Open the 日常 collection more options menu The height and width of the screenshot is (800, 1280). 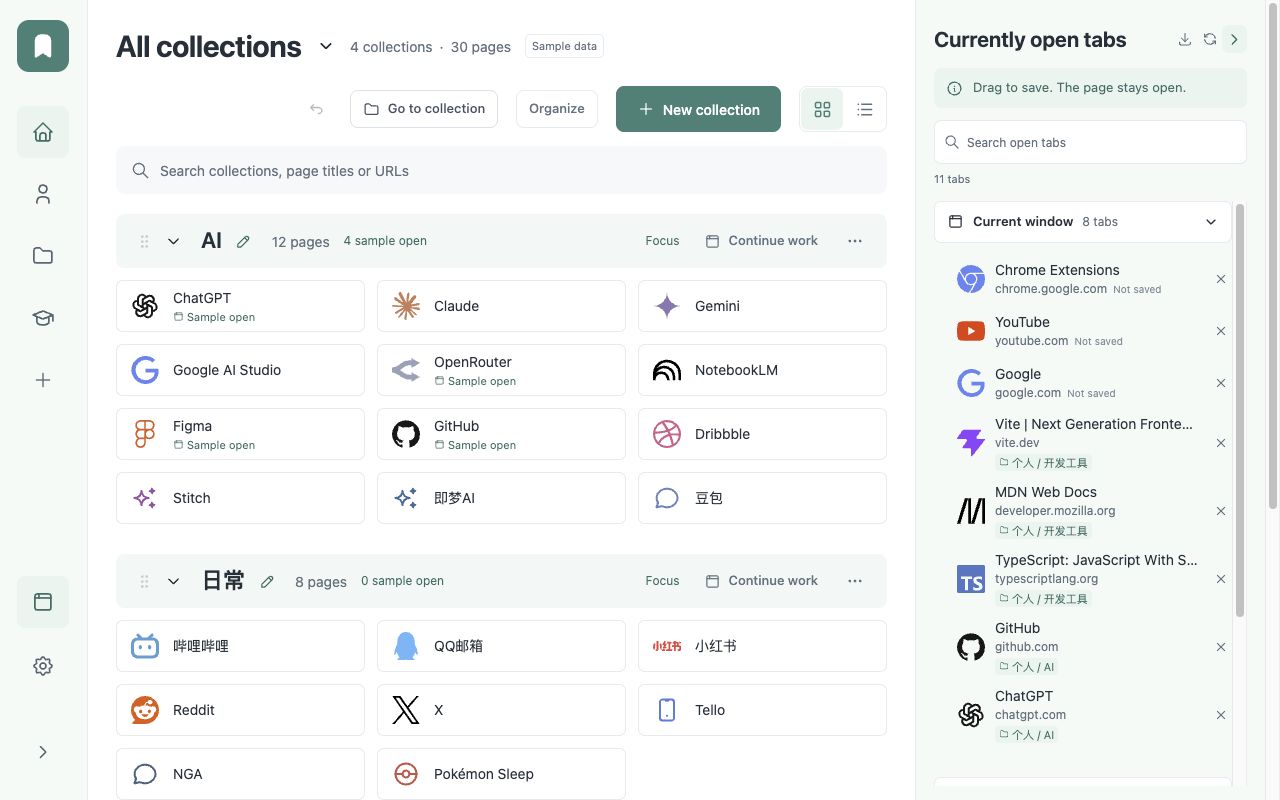click(x=855, y=581)
